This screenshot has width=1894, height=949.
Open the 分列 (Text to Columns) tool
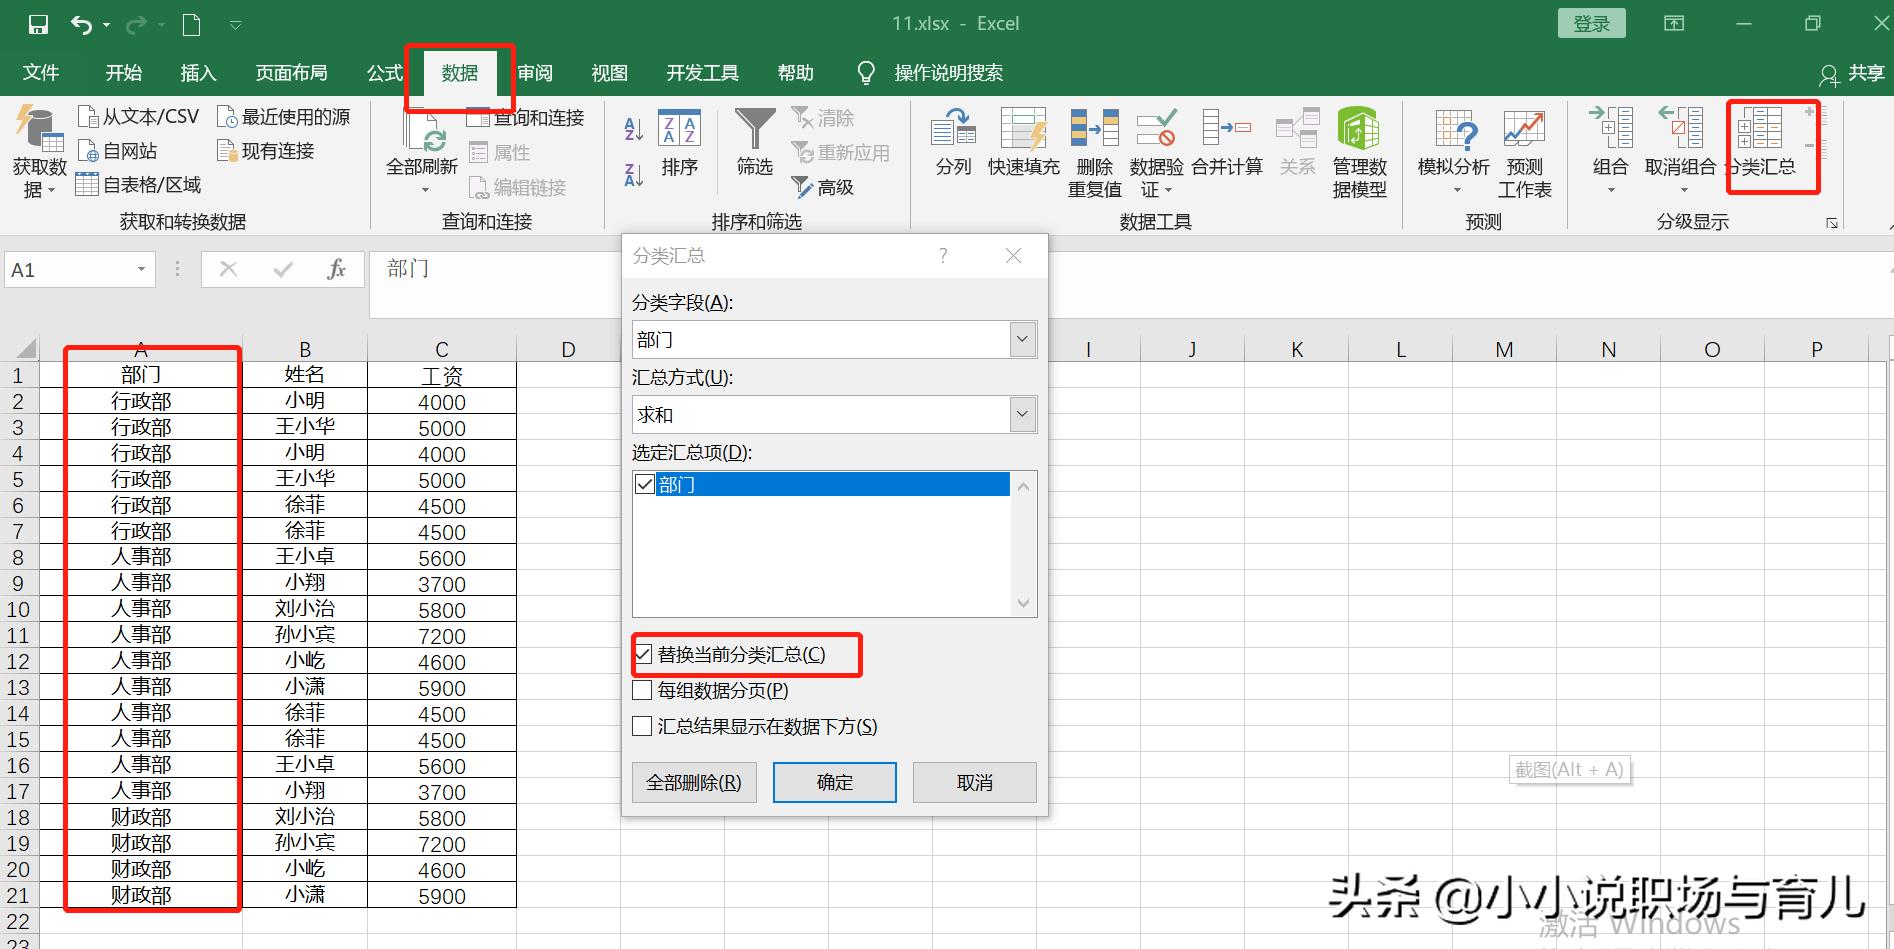(951, 143)
